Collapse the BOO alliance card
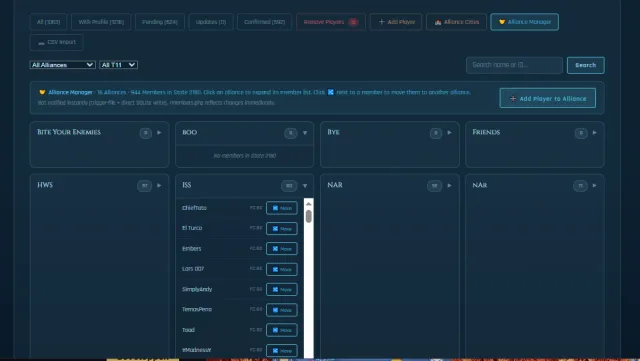 click(305, 133)
